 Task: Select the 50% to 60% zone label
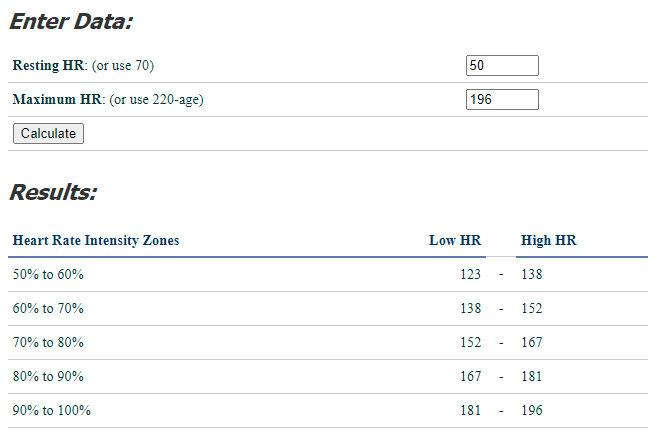pyautogui.click(x=47, y=274)
